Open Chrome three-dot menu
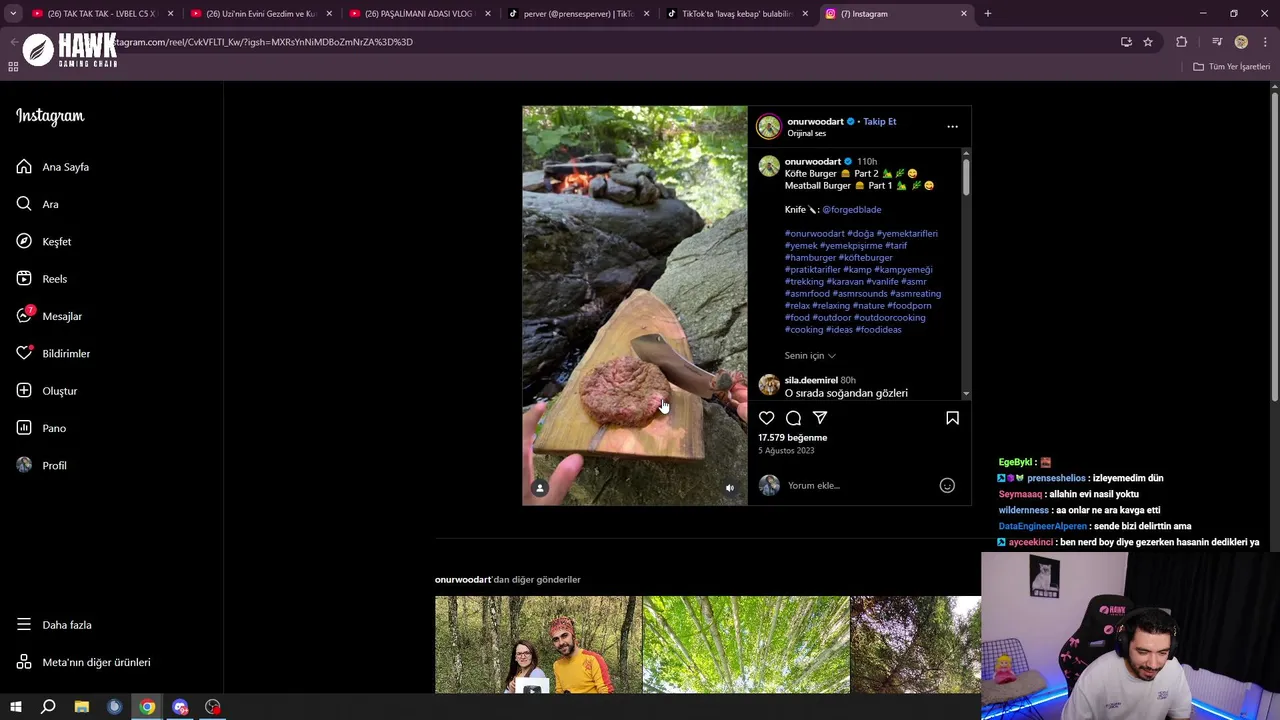1280x720 pixels. [1266, 42]
